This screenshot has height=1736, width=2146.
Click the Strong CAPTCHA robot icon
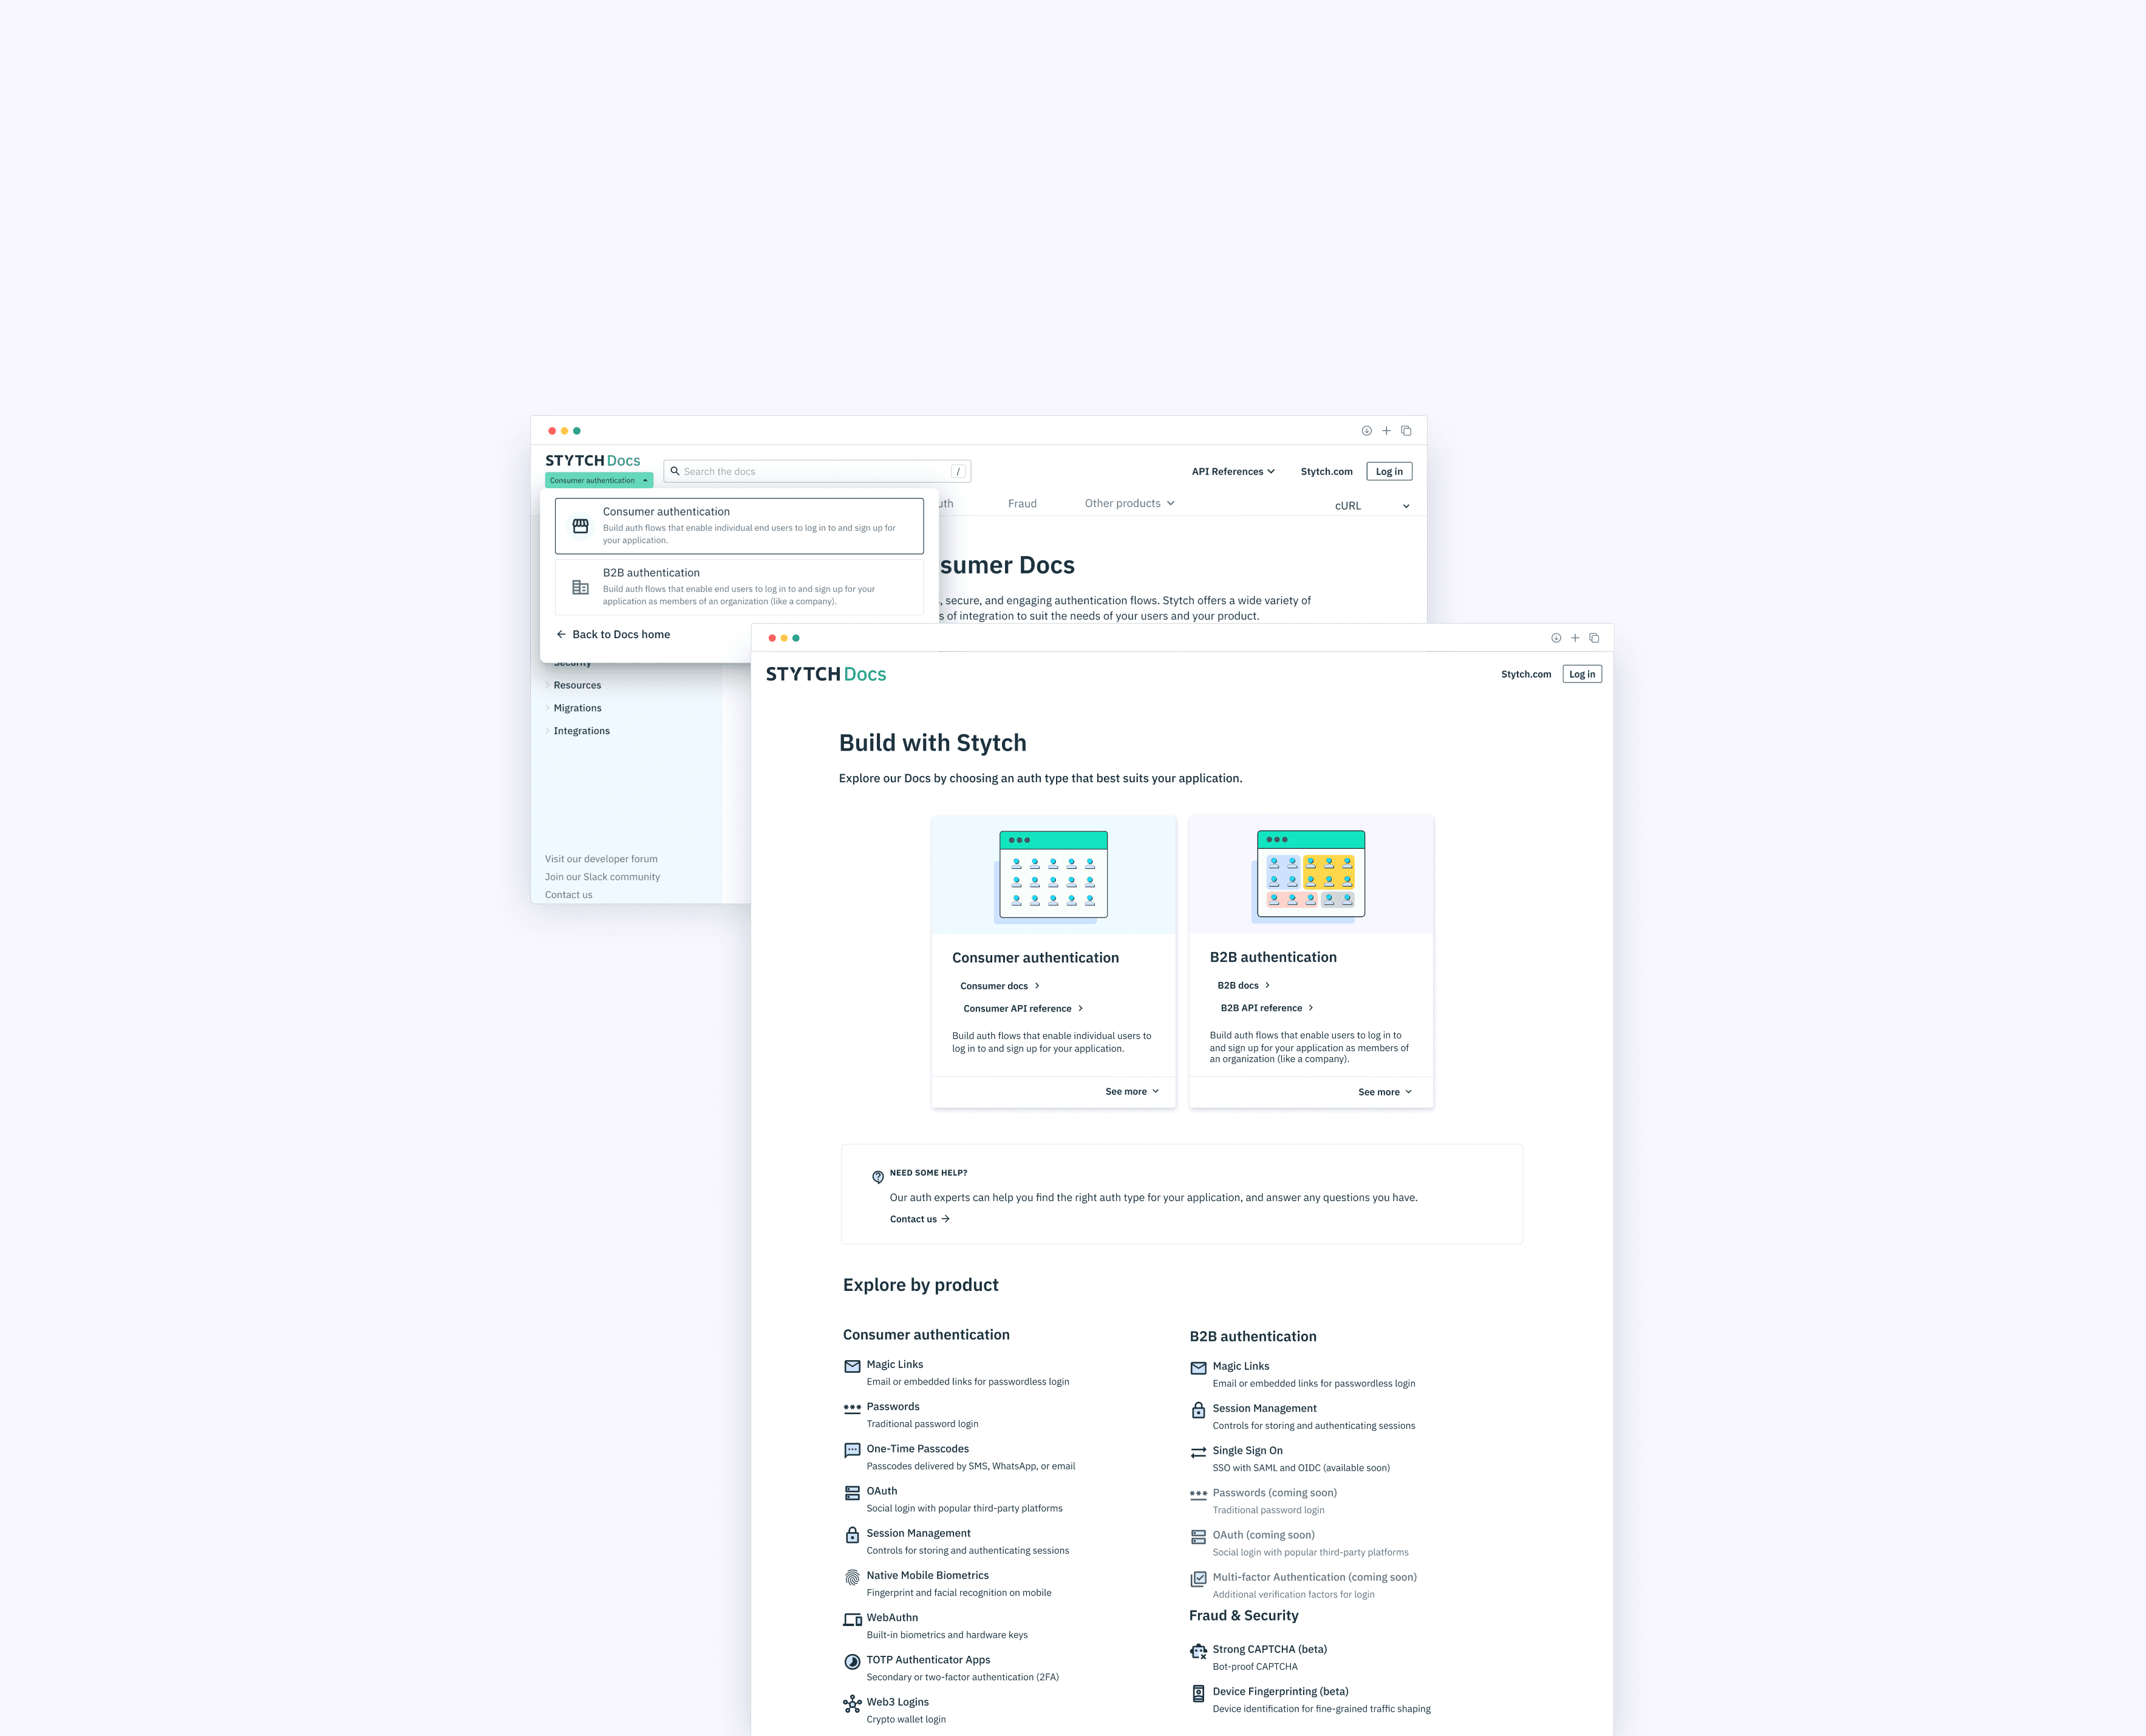pyautogui.click(x=1198, y=1651)
